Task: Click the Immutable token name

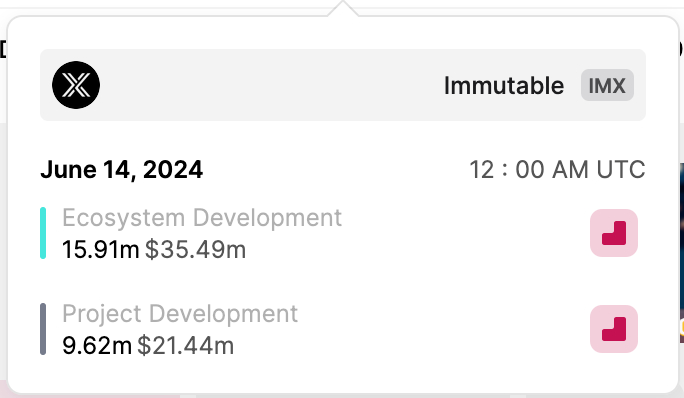Action: 504,85
